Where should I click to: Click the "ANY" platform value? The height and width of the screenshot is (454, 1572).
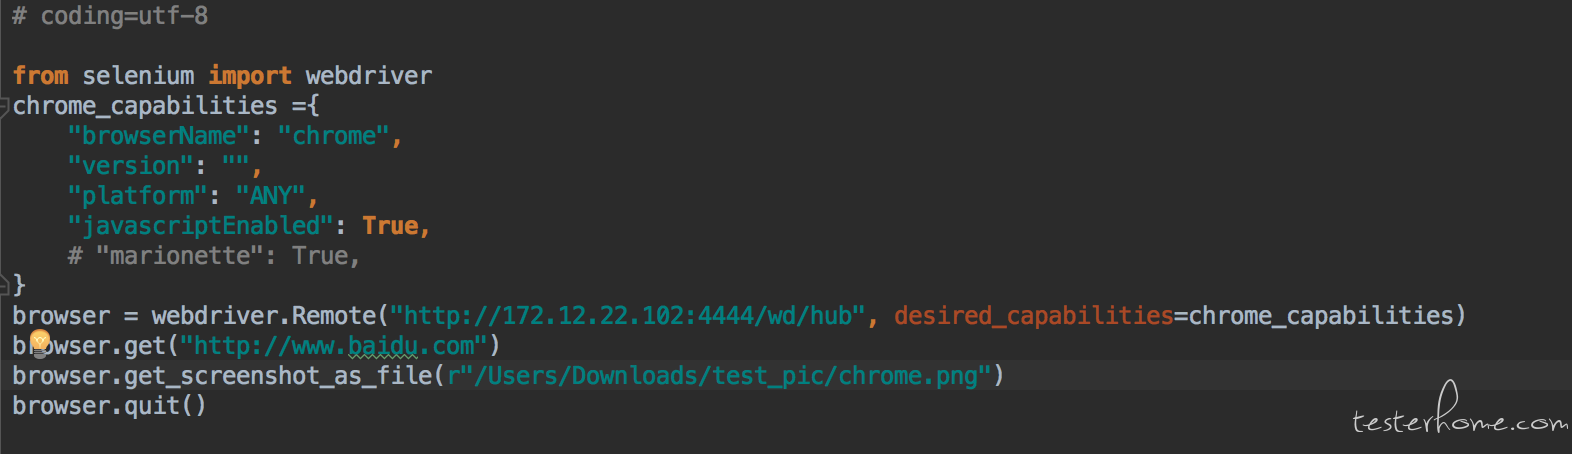[x=270, y=196]
